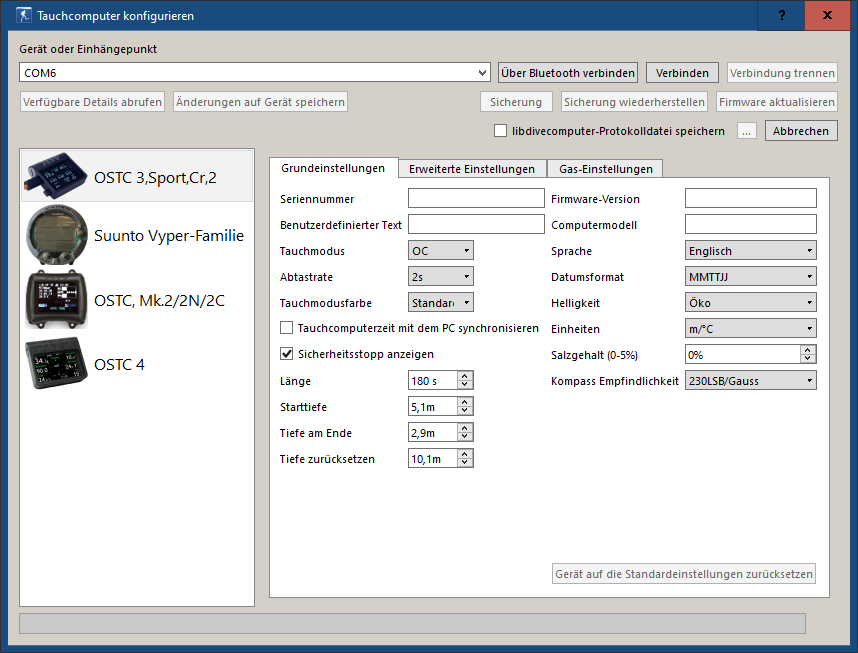Open the Tauchmodus dropdown
This screenshot has width=858, height=653.
[441, 251]
